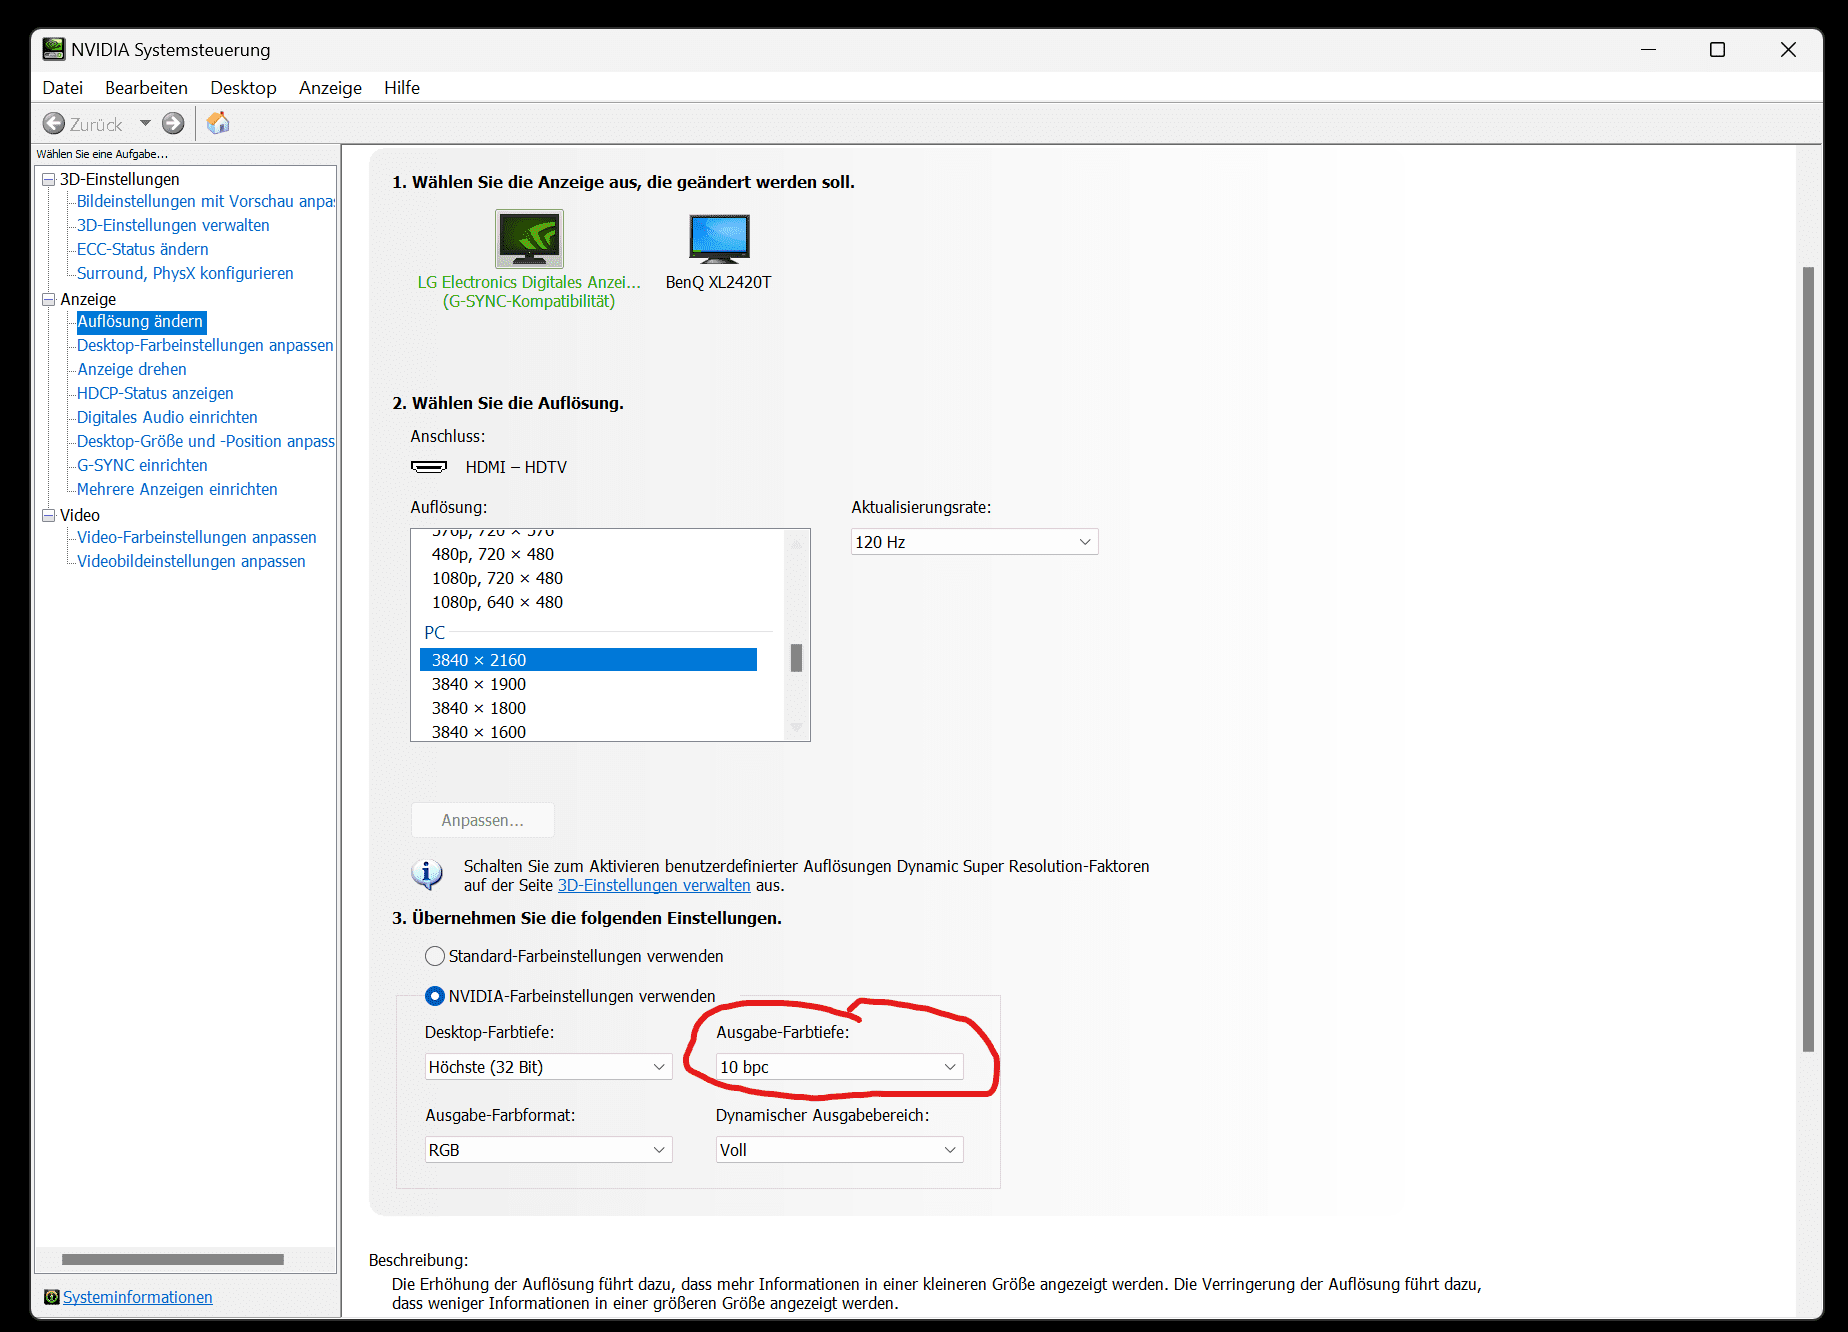
Task: Open the Aktualisierungsrate 120 Hz dropdown
Action: click(975, 542)
